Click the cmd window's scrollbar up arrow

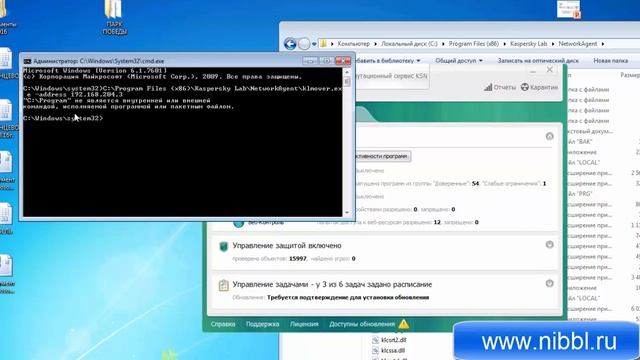tap(347, 72)
